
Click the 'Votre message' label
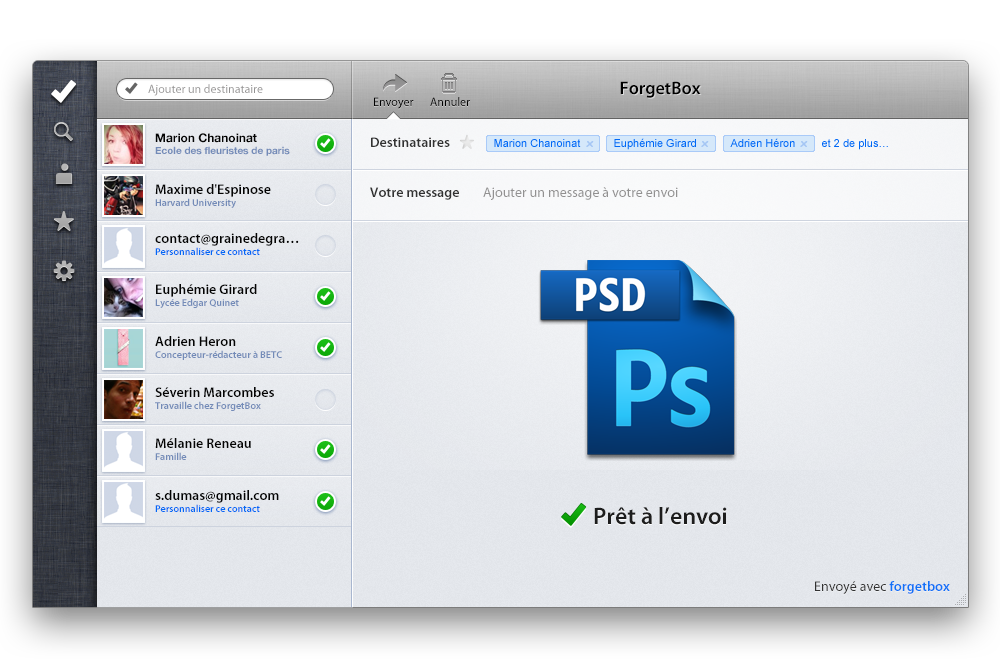tap(414, 193)
